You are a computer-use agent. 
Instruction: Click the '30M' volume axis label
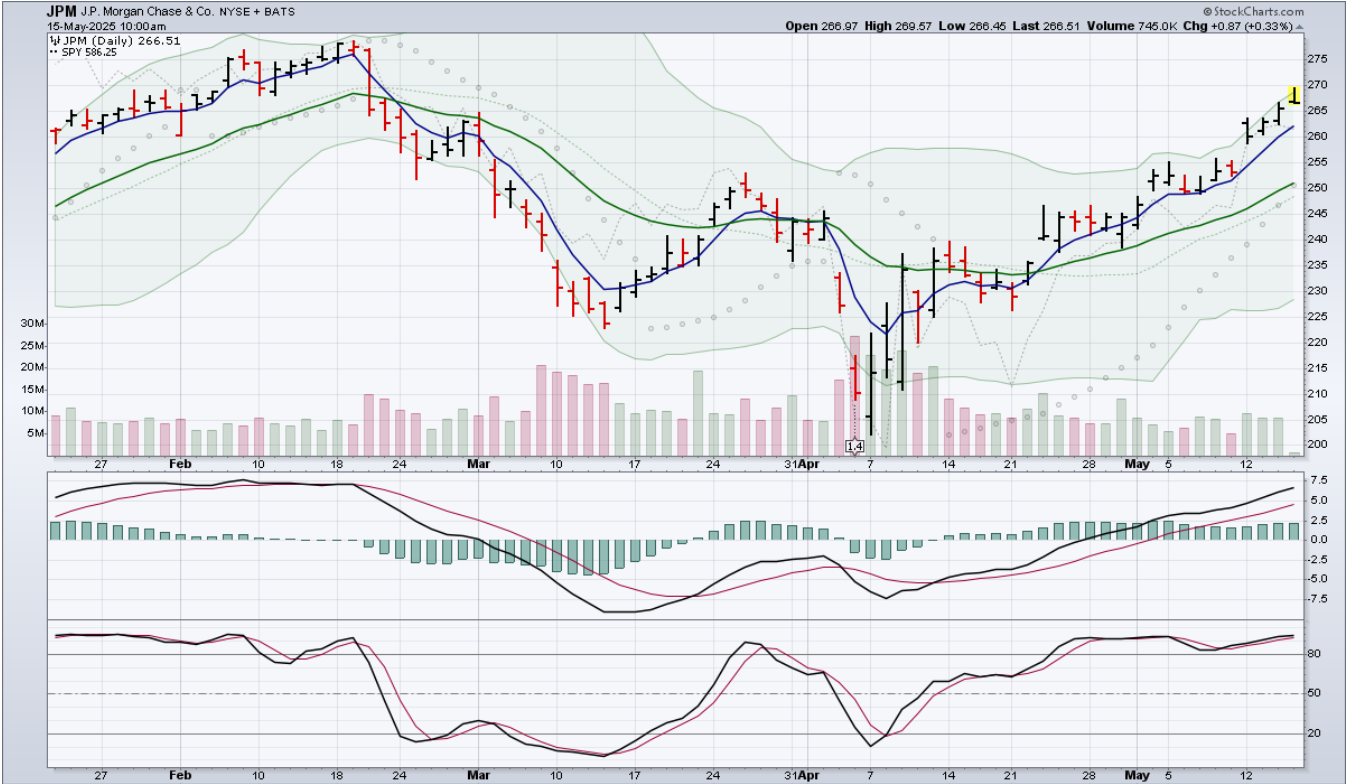(33, 324)
